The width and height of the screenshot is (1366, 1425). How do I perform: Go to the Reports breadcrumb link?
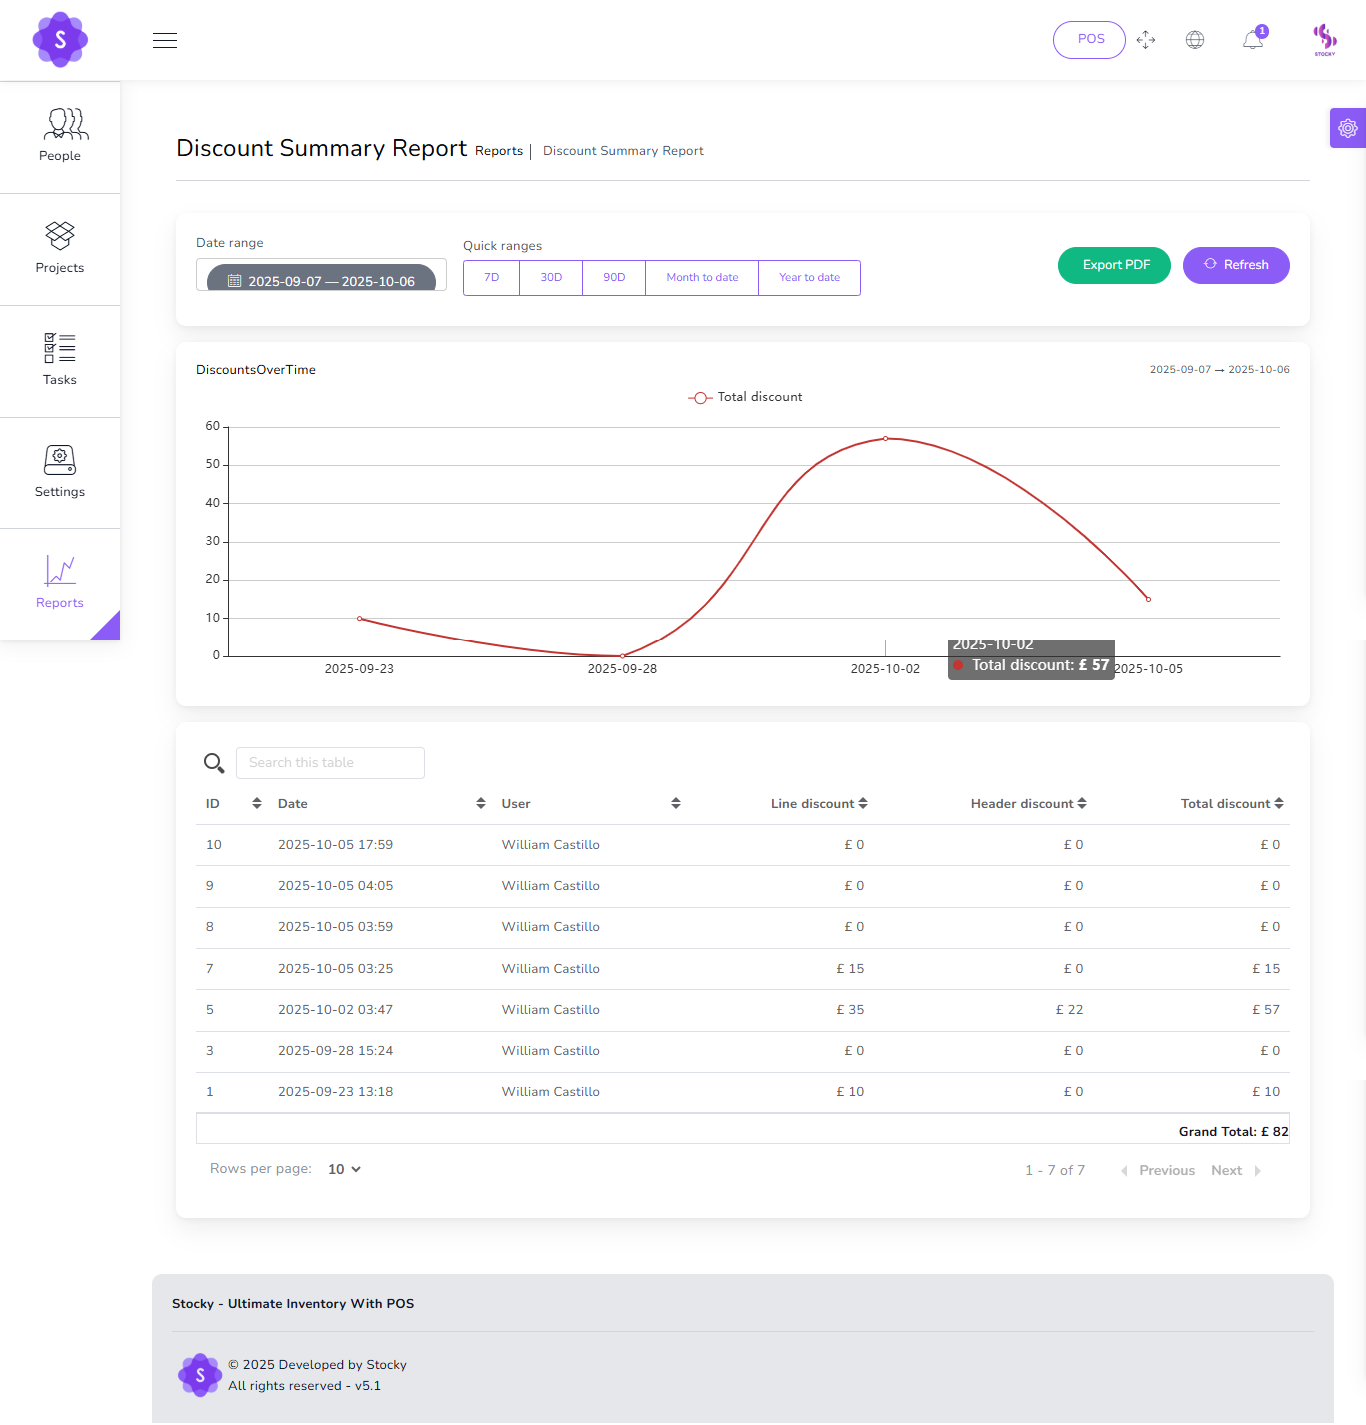[x=499, y=151]
